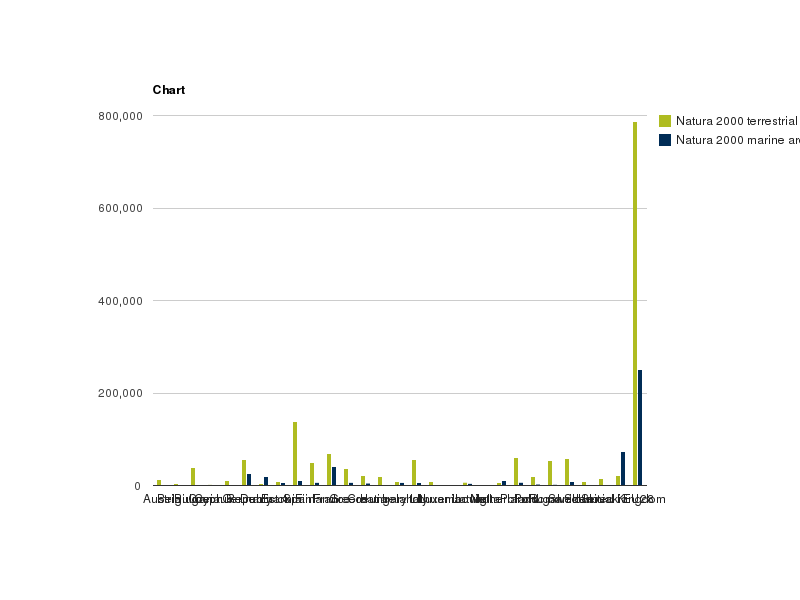Select the 'Natura 2000 marine' legend label
The height and width of the screenshot is (600, 800).
[736, 140]
